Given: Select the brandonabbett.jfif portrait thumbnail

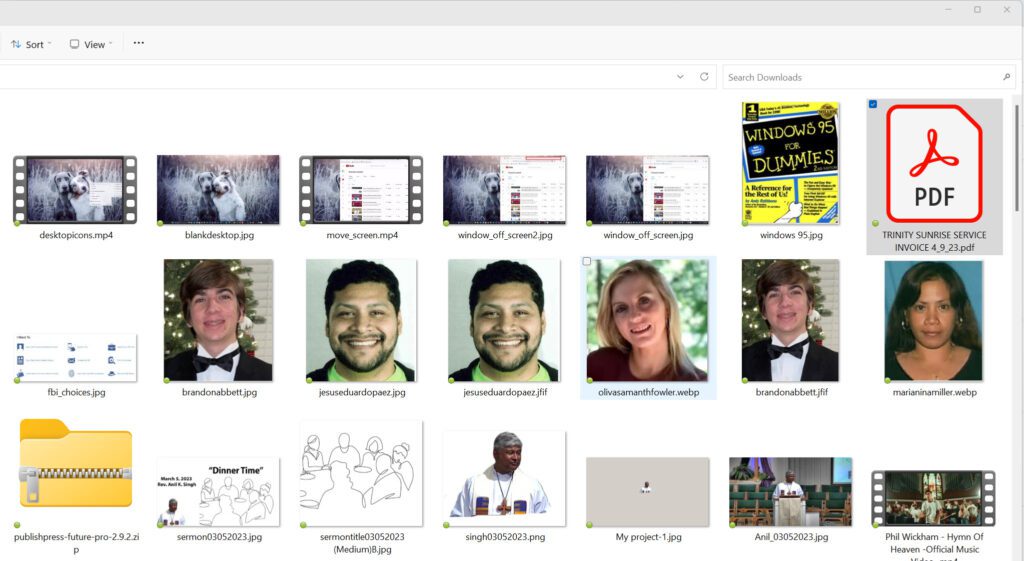Looking at the screenshot, I should pyautogui.click(x=790, y=320).
